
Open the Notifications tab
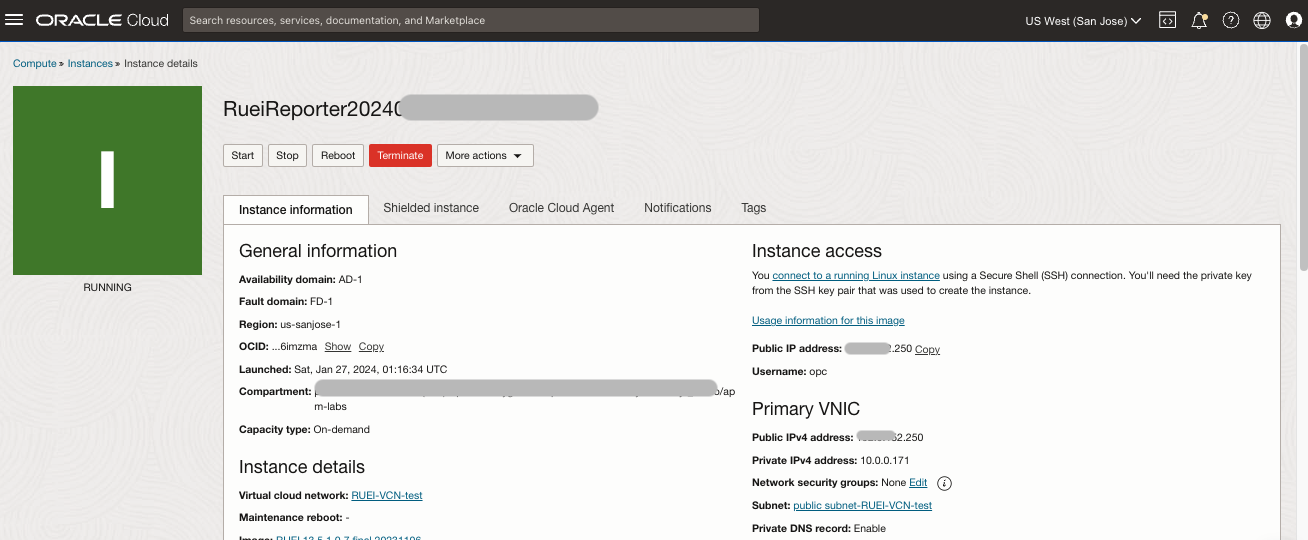coord(677,208)
